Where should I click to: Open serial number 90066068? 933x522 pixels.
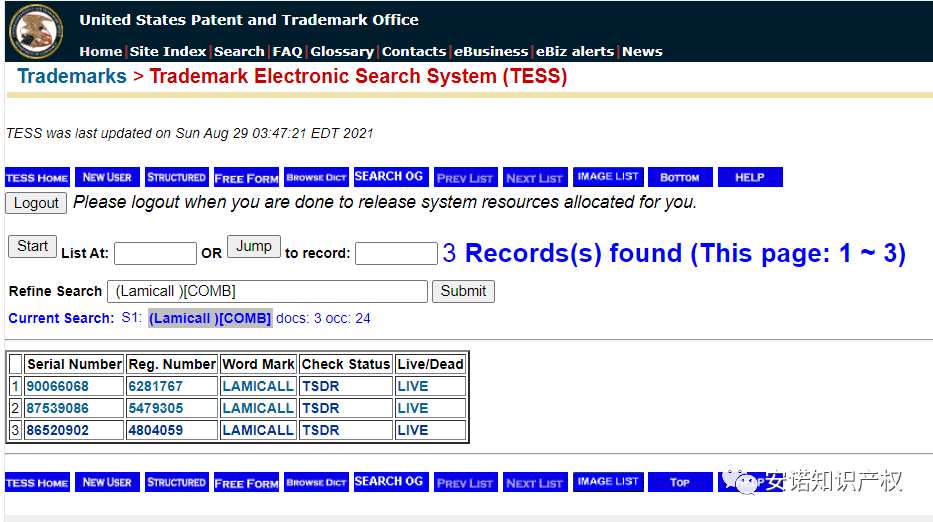[x=57, y=386]
